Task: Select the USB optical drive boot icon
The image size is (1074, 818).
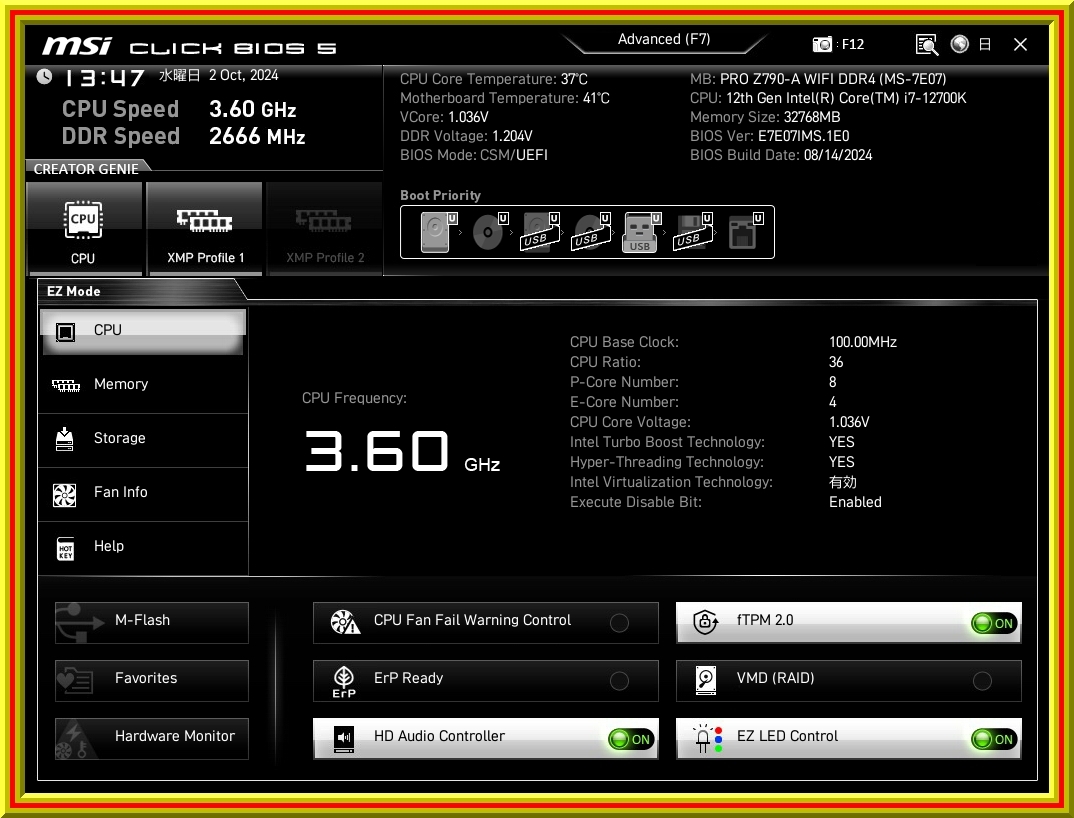Action: coord(592,232)
